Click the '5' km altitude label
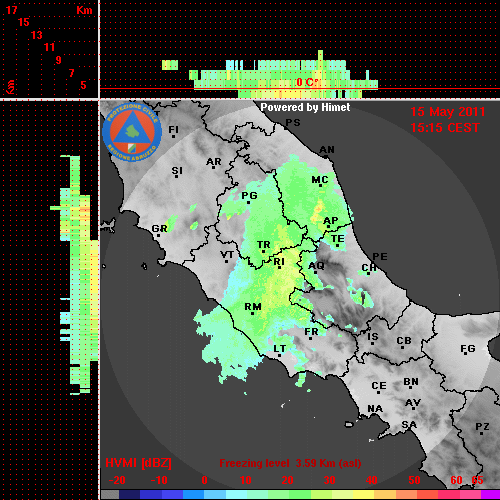 click(83, 85)
